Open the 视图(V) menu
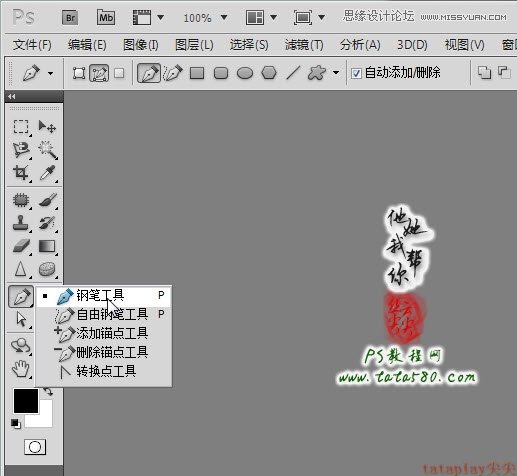 pos(464,45)
